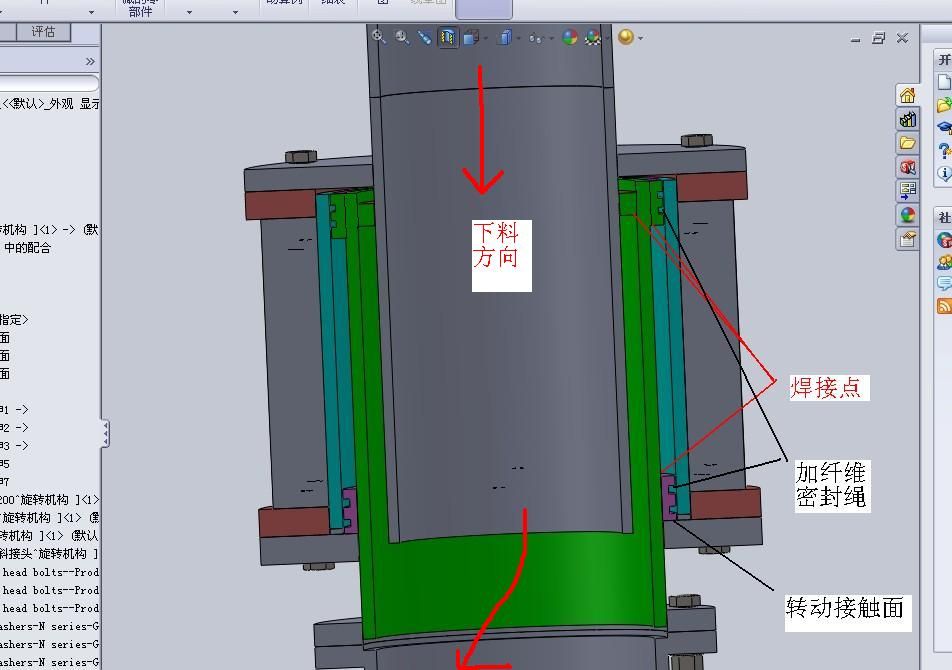Open the View Settings gold sphere icon
Screen dimensions: 952x670
click(626, 38)
